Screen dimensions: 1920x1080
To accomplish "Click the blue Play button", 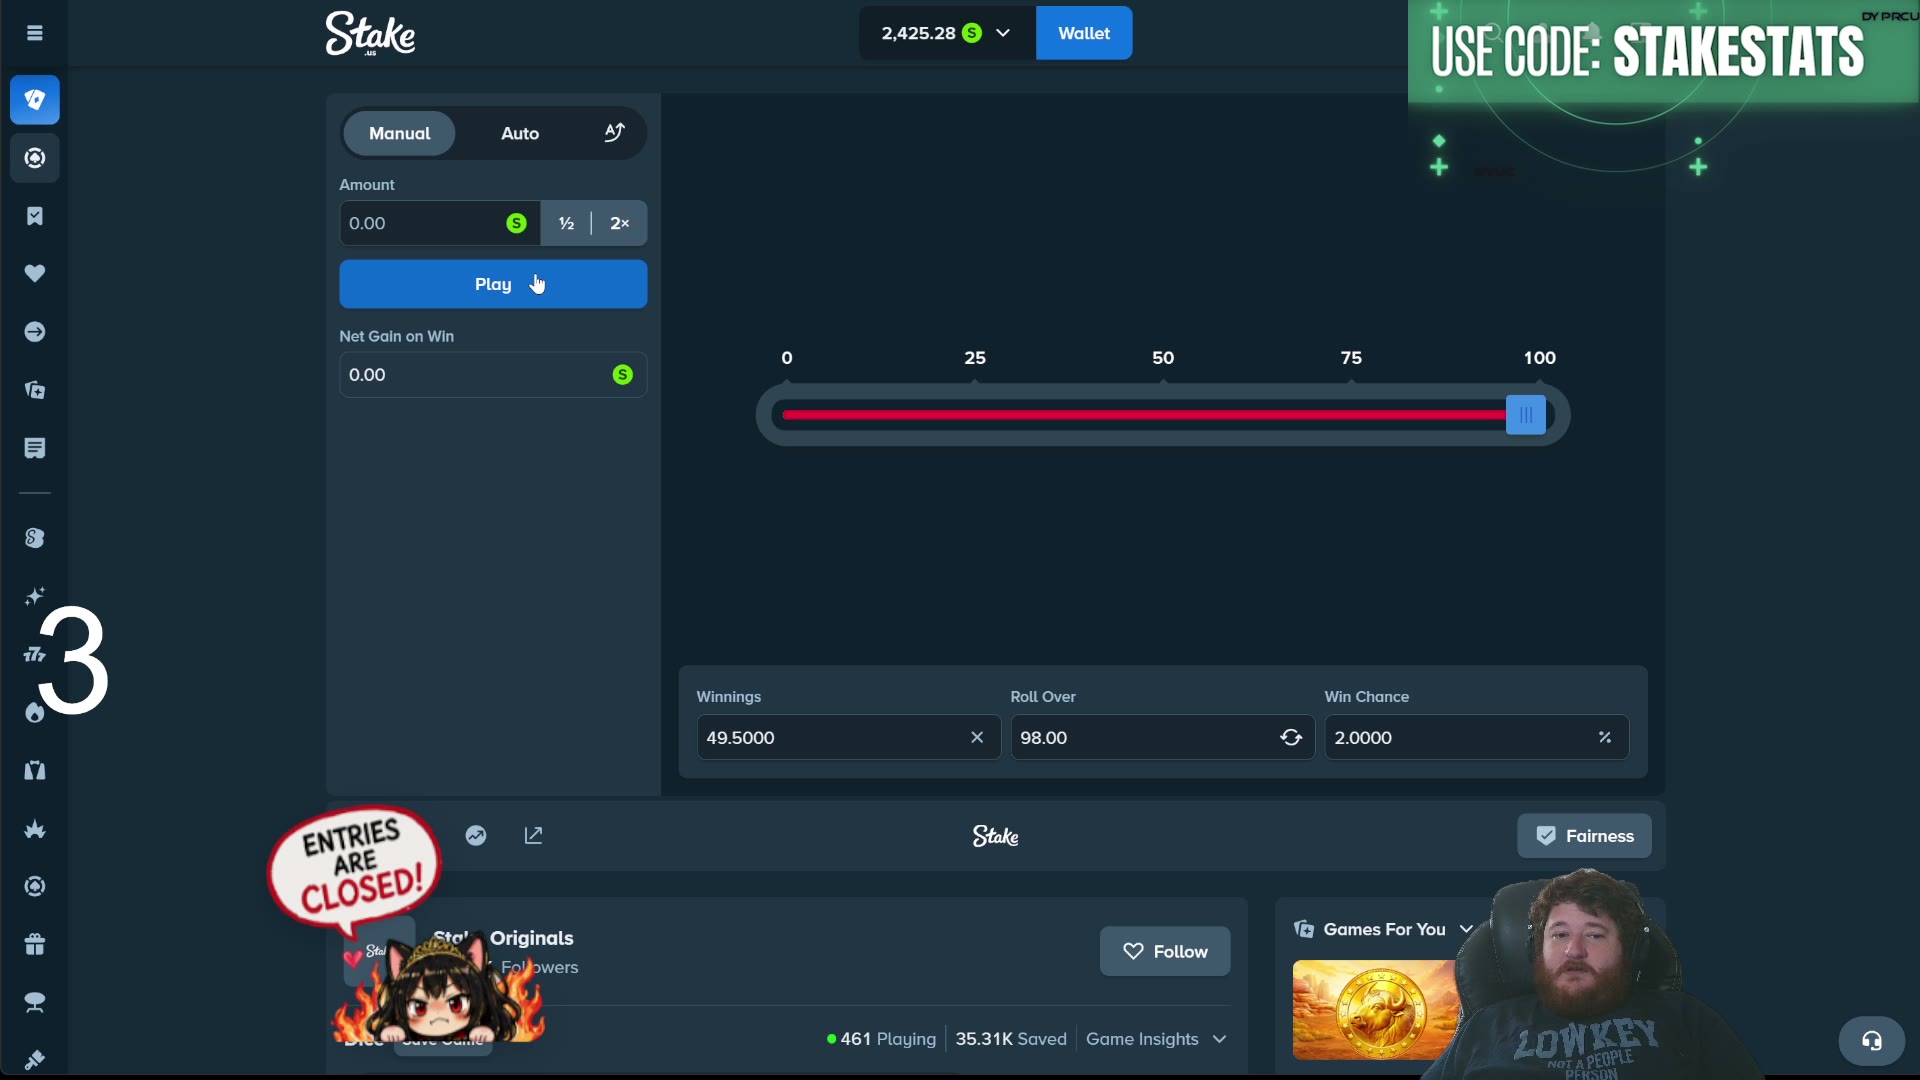I will click(x=493, y=284).
